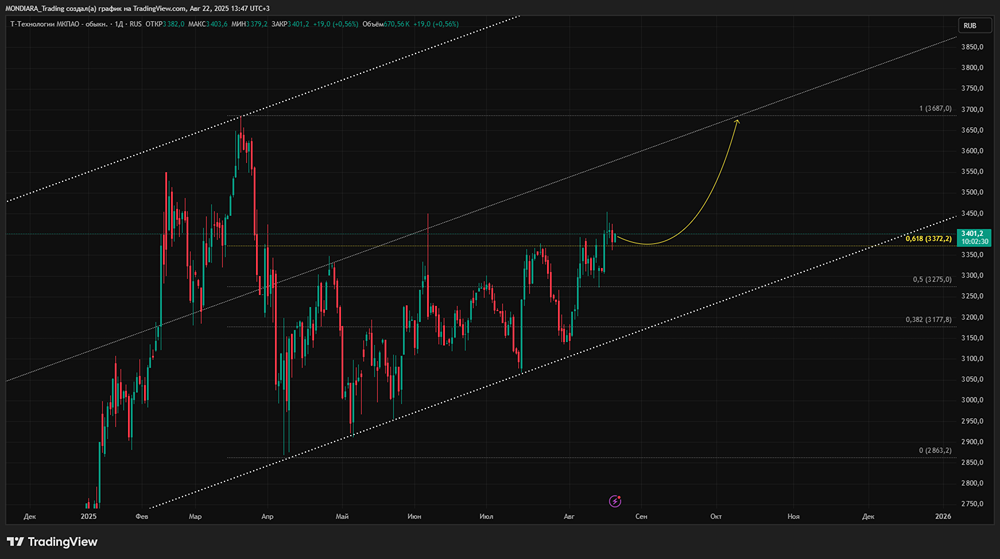Click the purple lightning event icon
This screenshot has width=1000, height=559.
coord(615,501)
